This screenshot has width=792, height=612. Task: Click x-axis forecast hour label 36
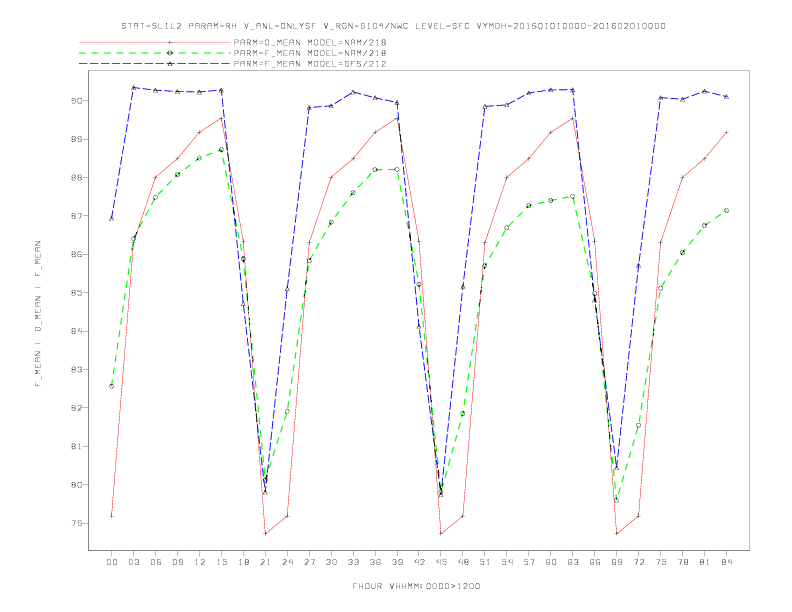[x=375, y=562]
